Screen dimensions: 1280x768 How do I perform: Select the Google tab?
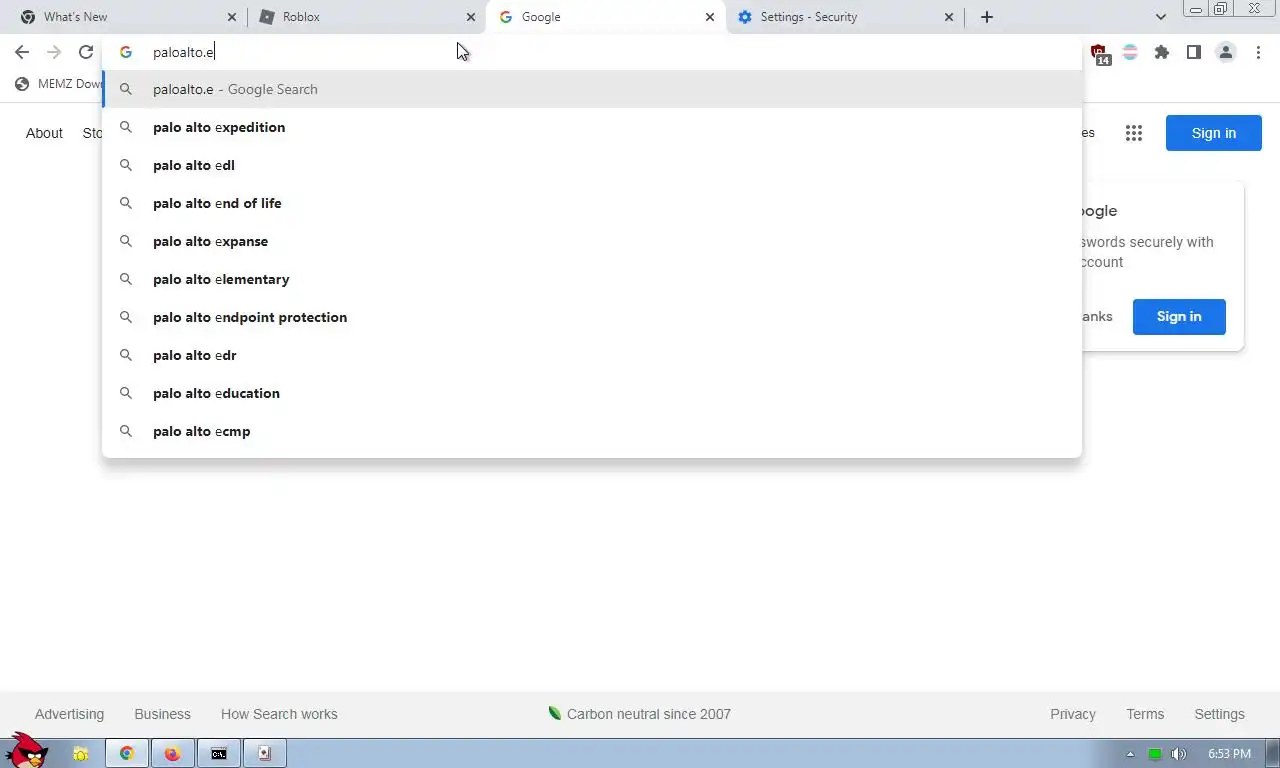(605, 17)
